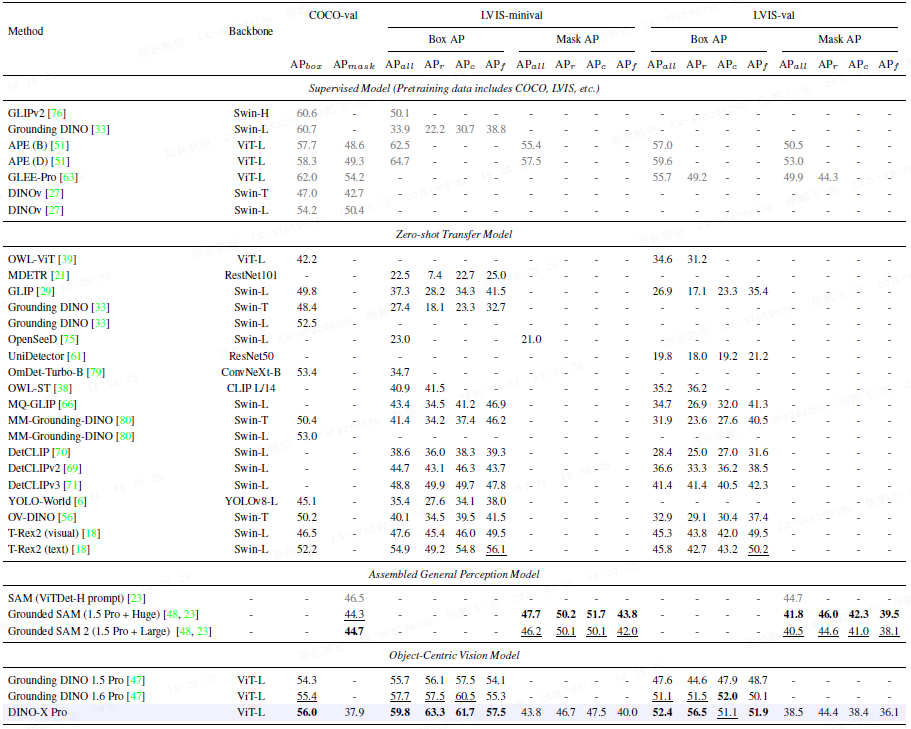Open citation 76 next to GLIPv2
911x729 pixels.
pos(56,113)
